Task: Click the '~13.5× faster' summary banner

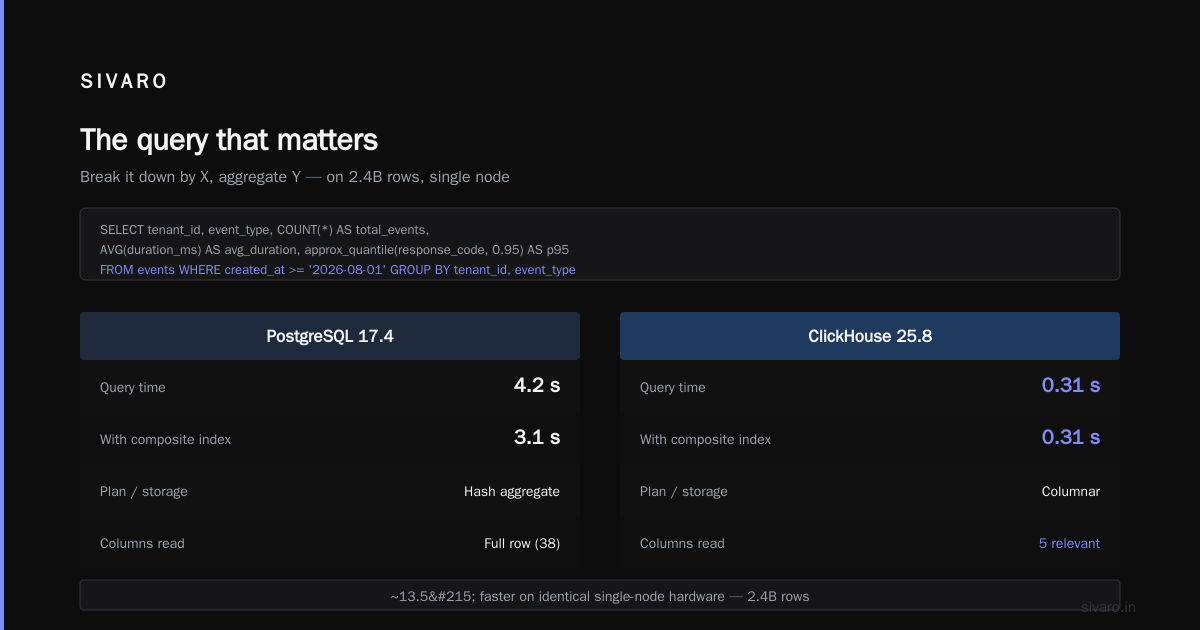Action: coord(600,596)
